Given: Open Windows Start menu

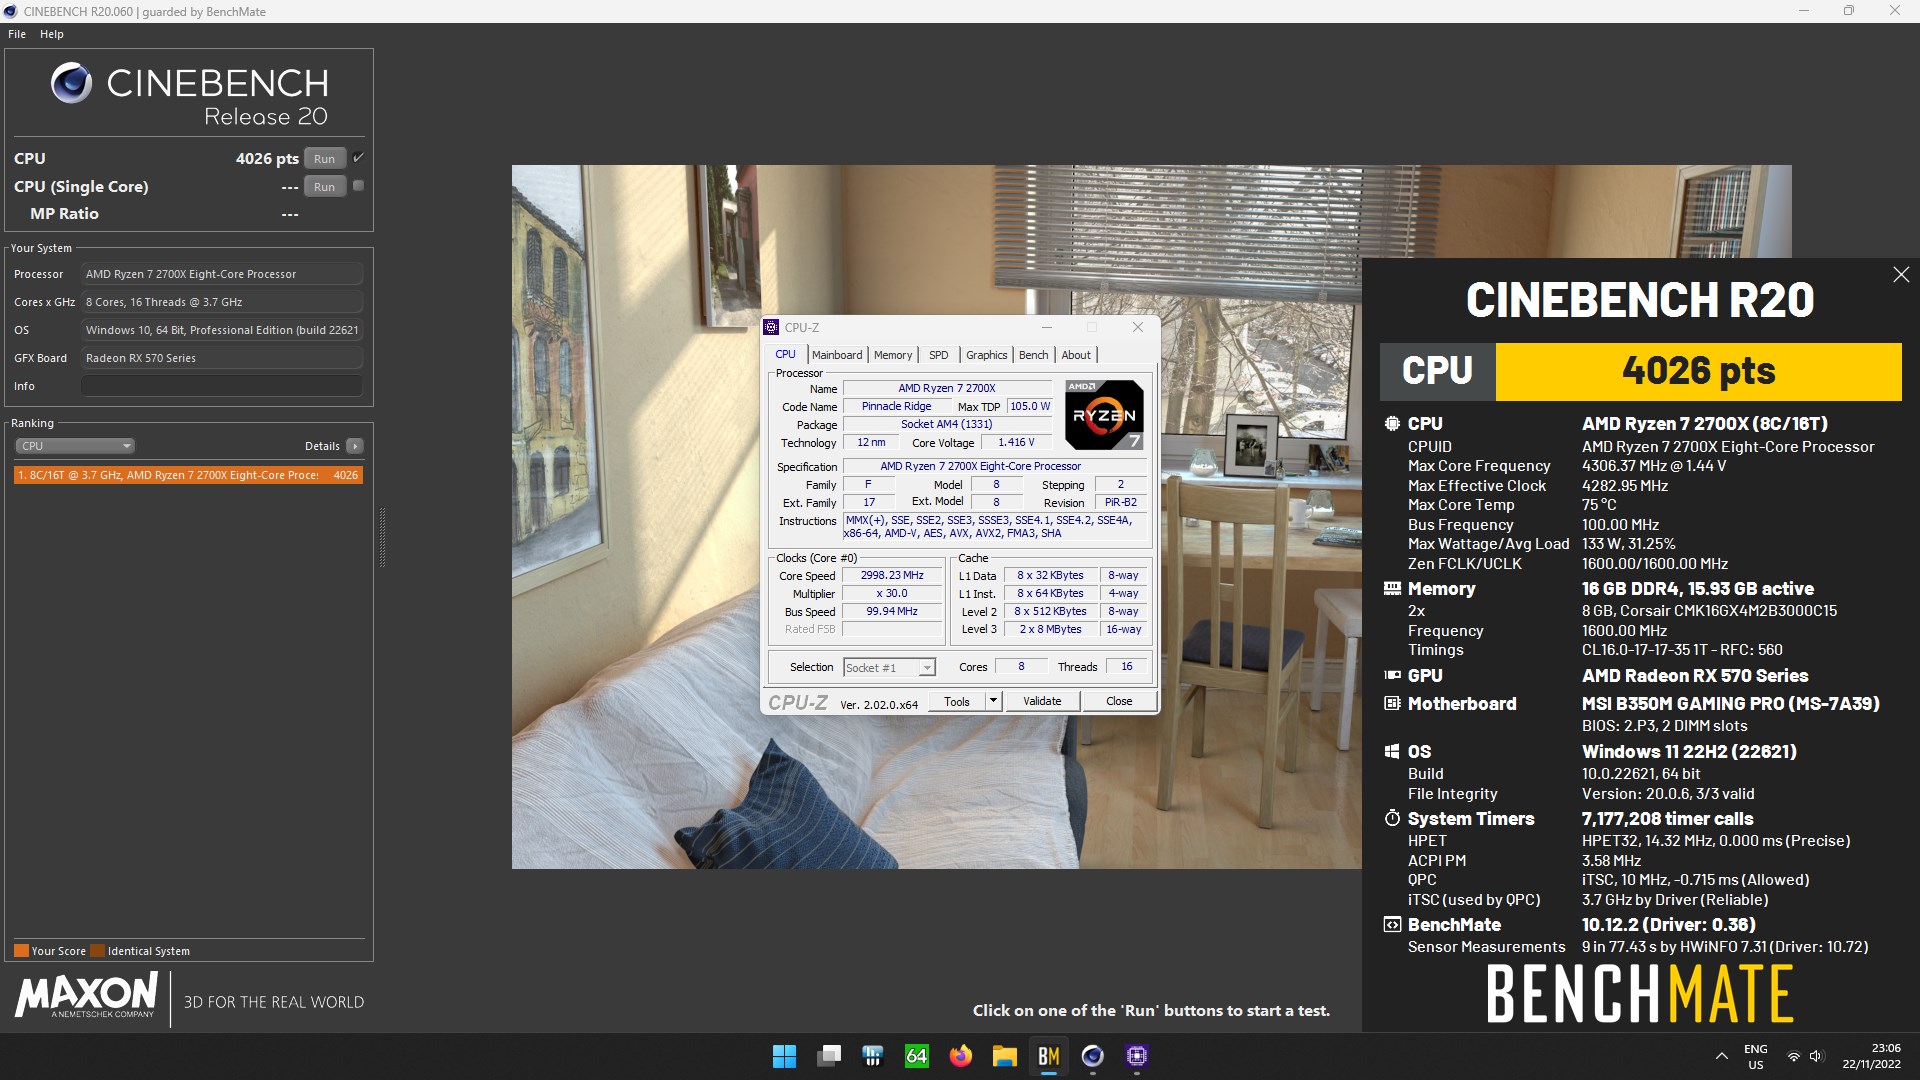Looking at the screenshot, I should (x=785, y=1056).
